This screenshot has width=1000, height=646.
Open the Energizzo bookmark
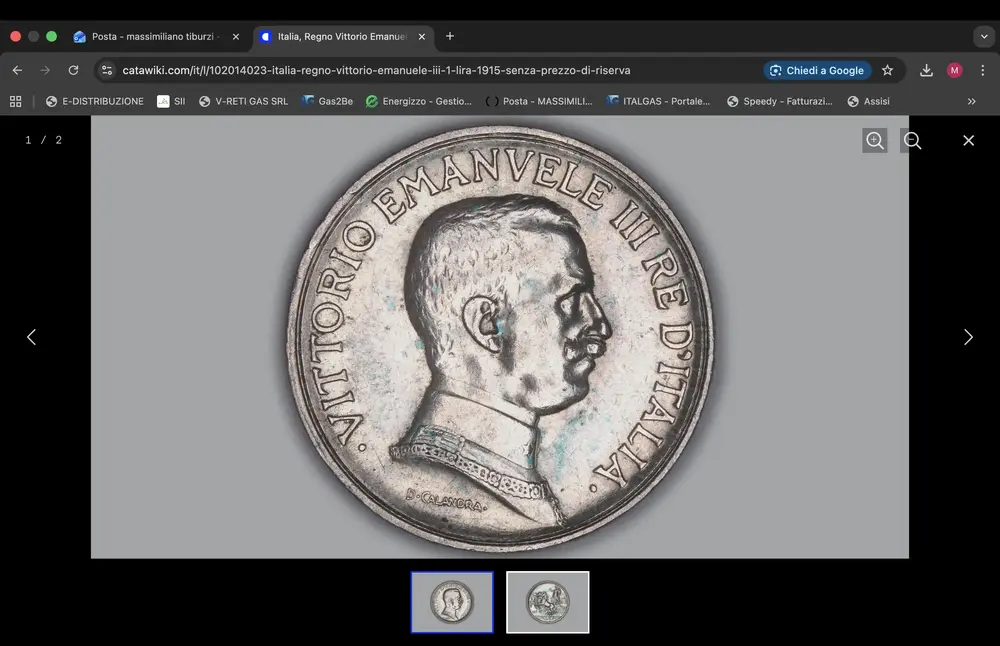coord(418,101)
